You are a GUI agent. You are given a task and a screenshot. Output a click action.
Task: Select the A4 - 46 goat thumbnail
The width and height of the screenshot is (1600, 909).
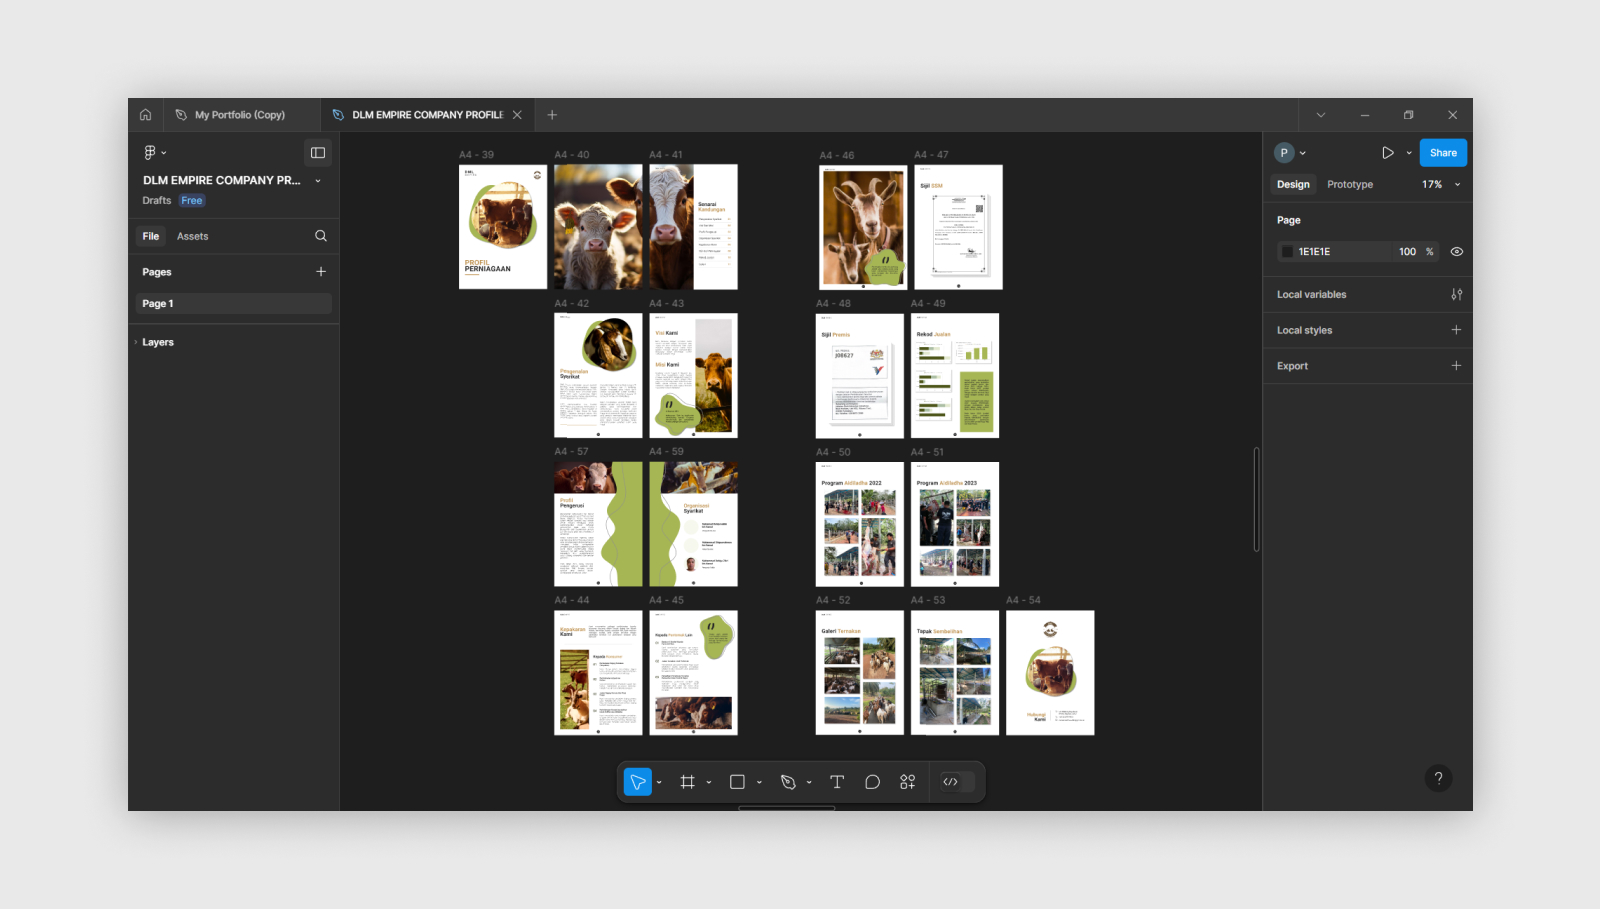point(862,227)
